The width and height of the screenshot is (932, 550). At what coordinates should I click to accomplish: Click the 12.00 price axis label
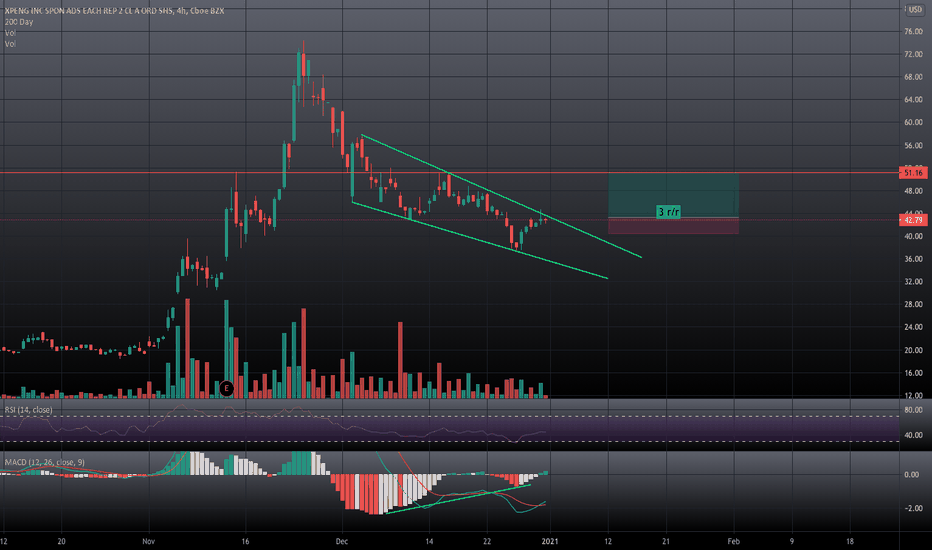[x=913, y=395]
